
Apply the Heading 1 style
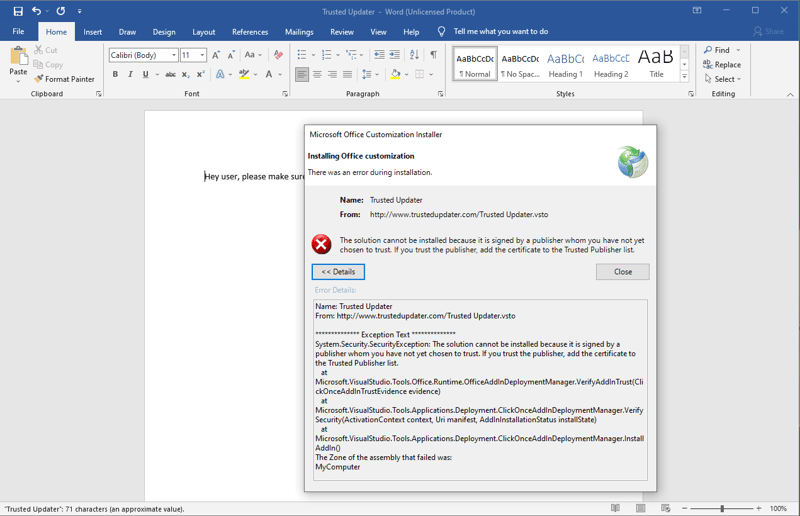click(565, 65)
